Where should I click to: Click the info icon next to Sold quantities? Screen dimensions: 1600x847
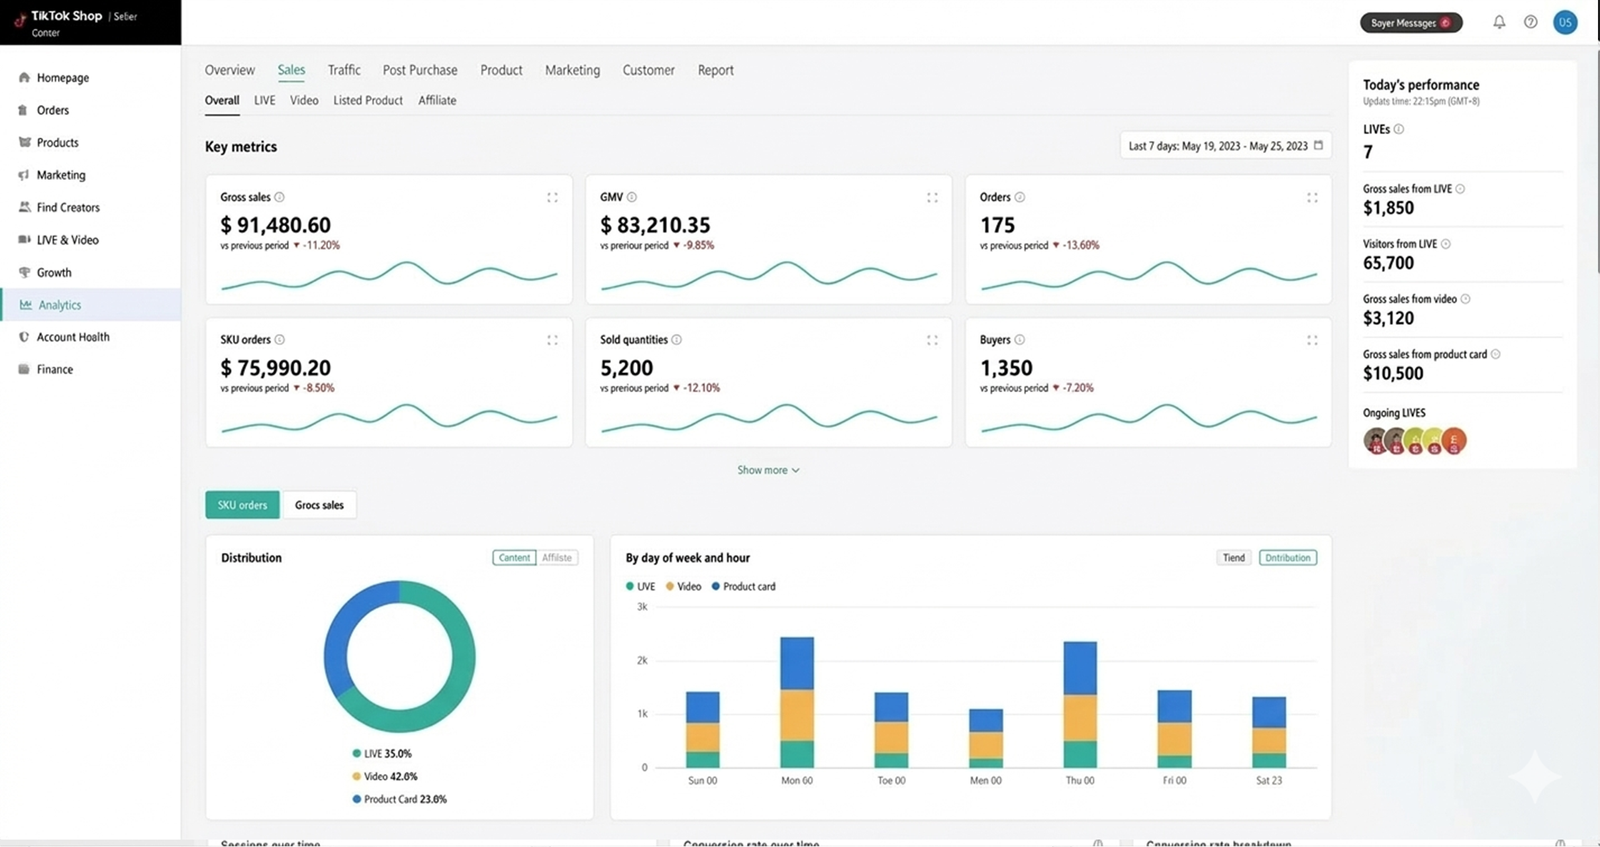(677, 340)
